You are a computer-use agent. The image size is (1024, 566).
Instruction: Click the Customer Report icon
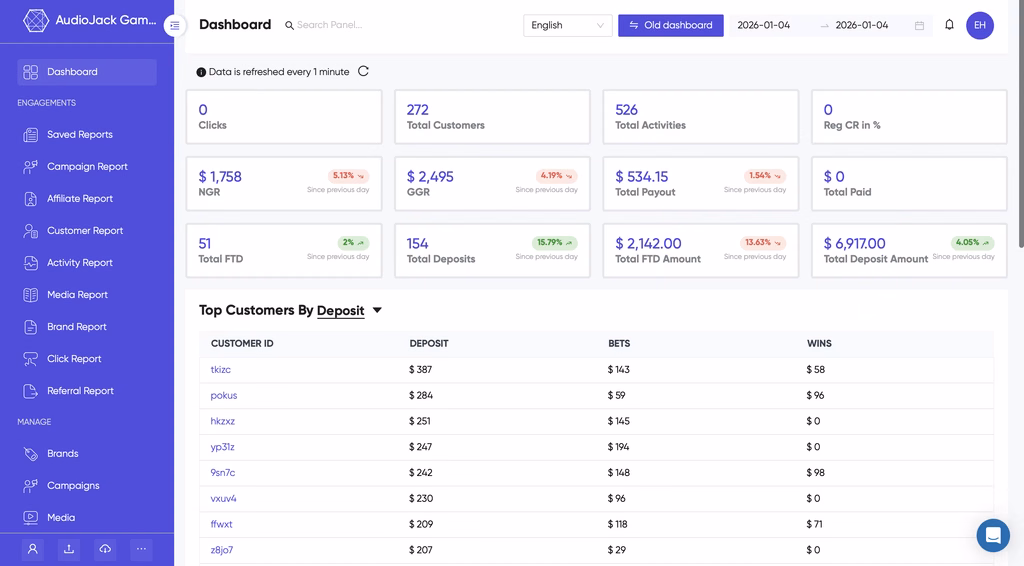click(31, 230)
